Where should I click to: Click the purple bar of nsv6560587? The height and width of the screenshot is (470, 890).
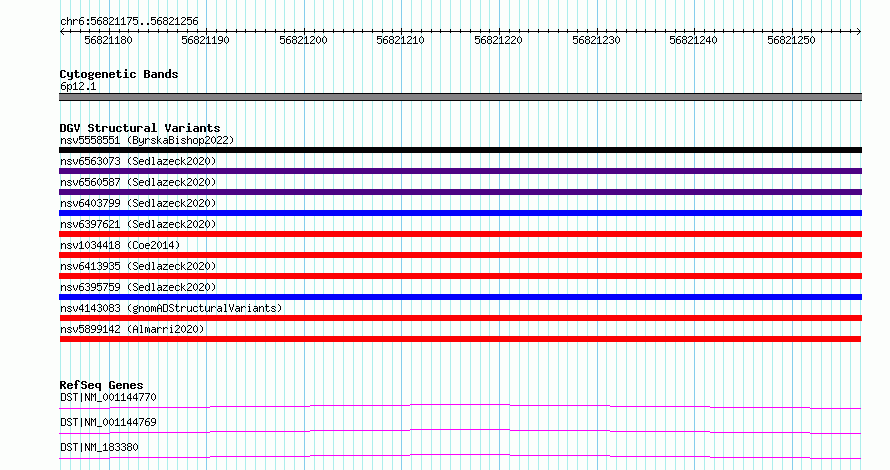[460, 192]
